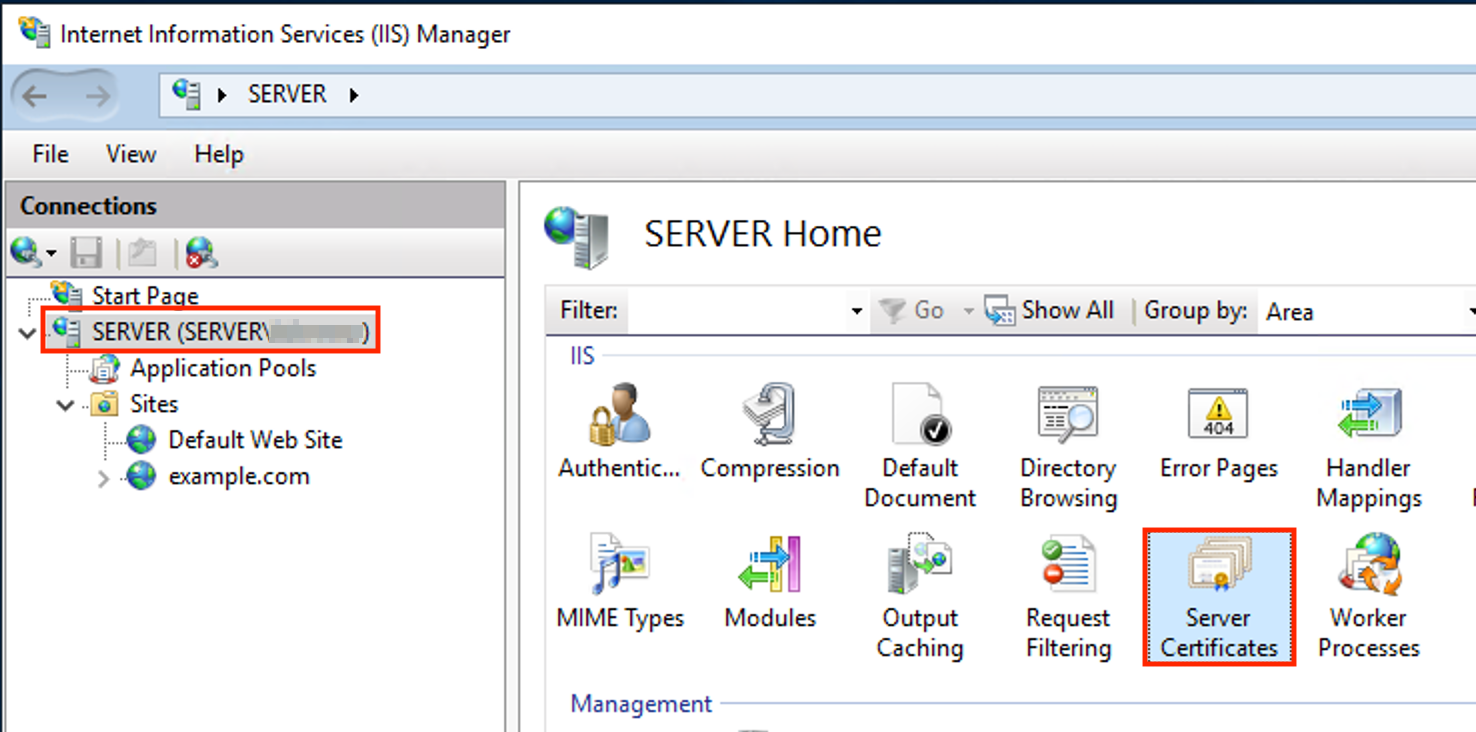
Task: Click the IIS Manager title bar icon
Action: (34, 32)
